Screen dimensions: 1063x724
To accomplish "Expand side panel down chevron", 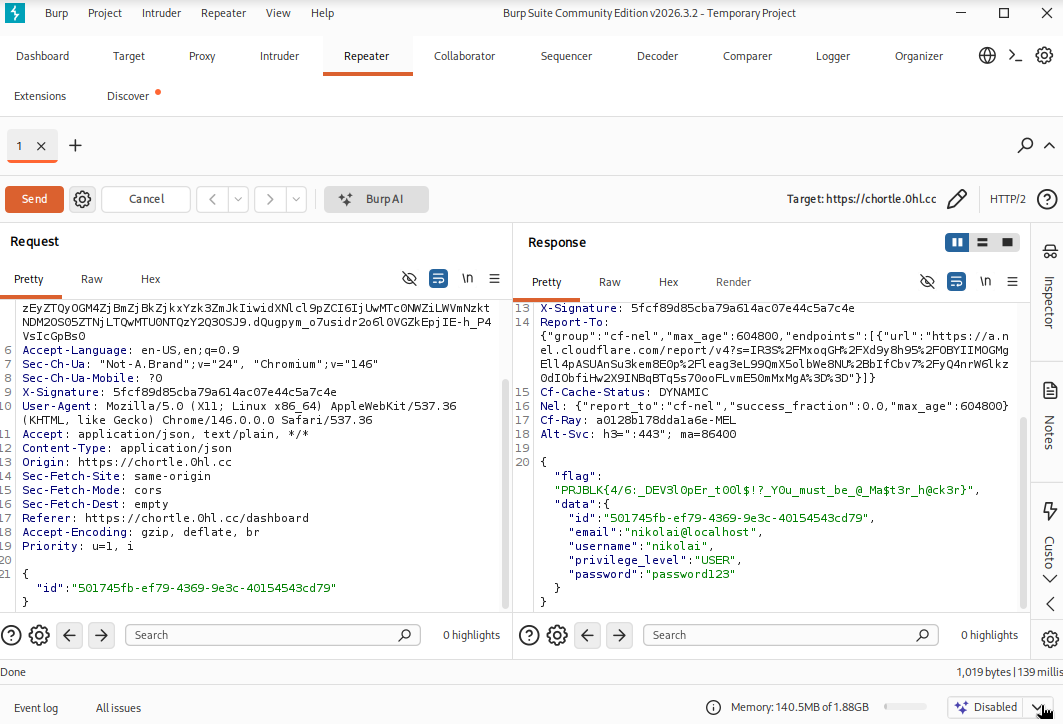I will 1049,578.
